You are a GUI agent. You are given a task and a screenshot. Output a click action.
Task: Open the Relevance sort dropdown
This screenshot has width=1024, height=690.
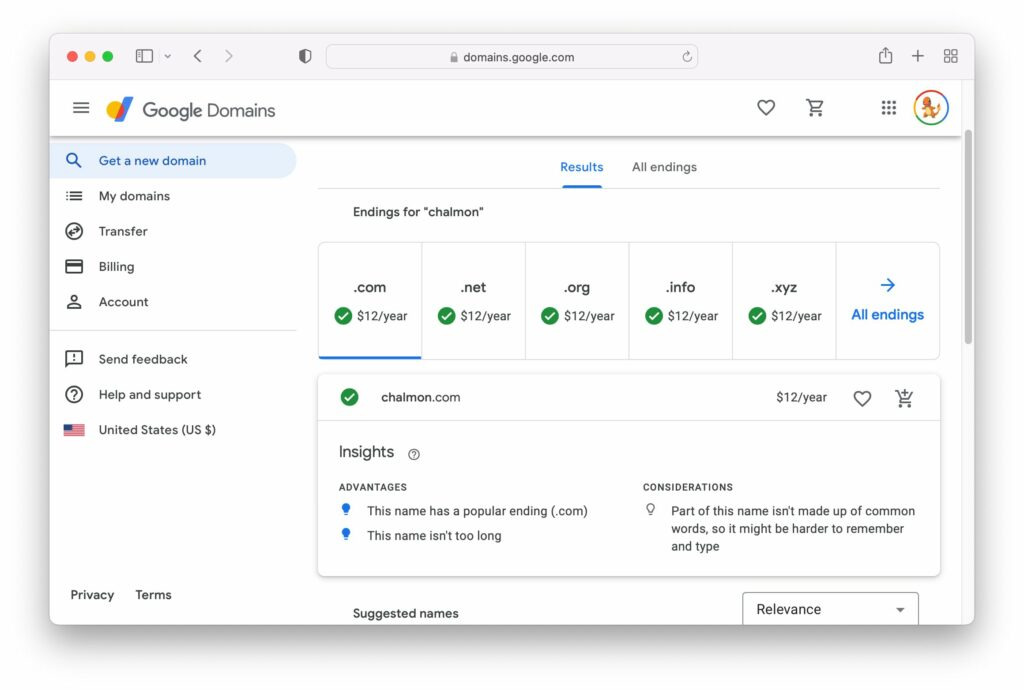click(830, 609)
